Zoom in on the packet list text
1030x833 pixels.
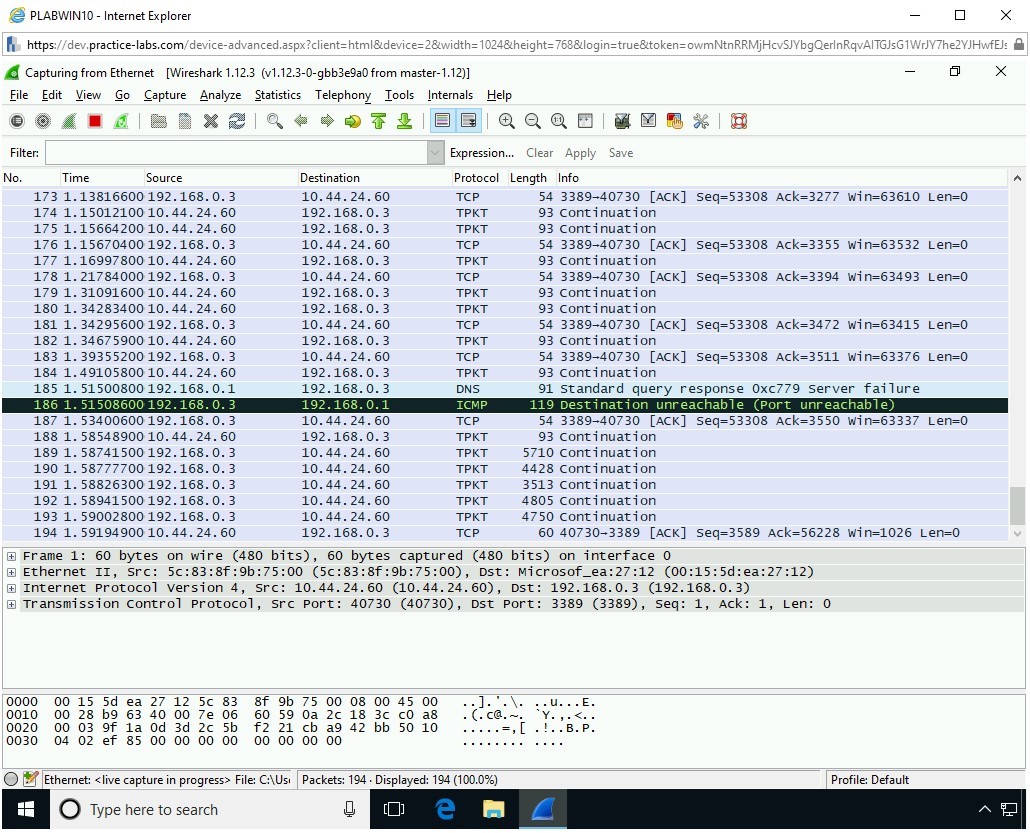pos(507,121)
